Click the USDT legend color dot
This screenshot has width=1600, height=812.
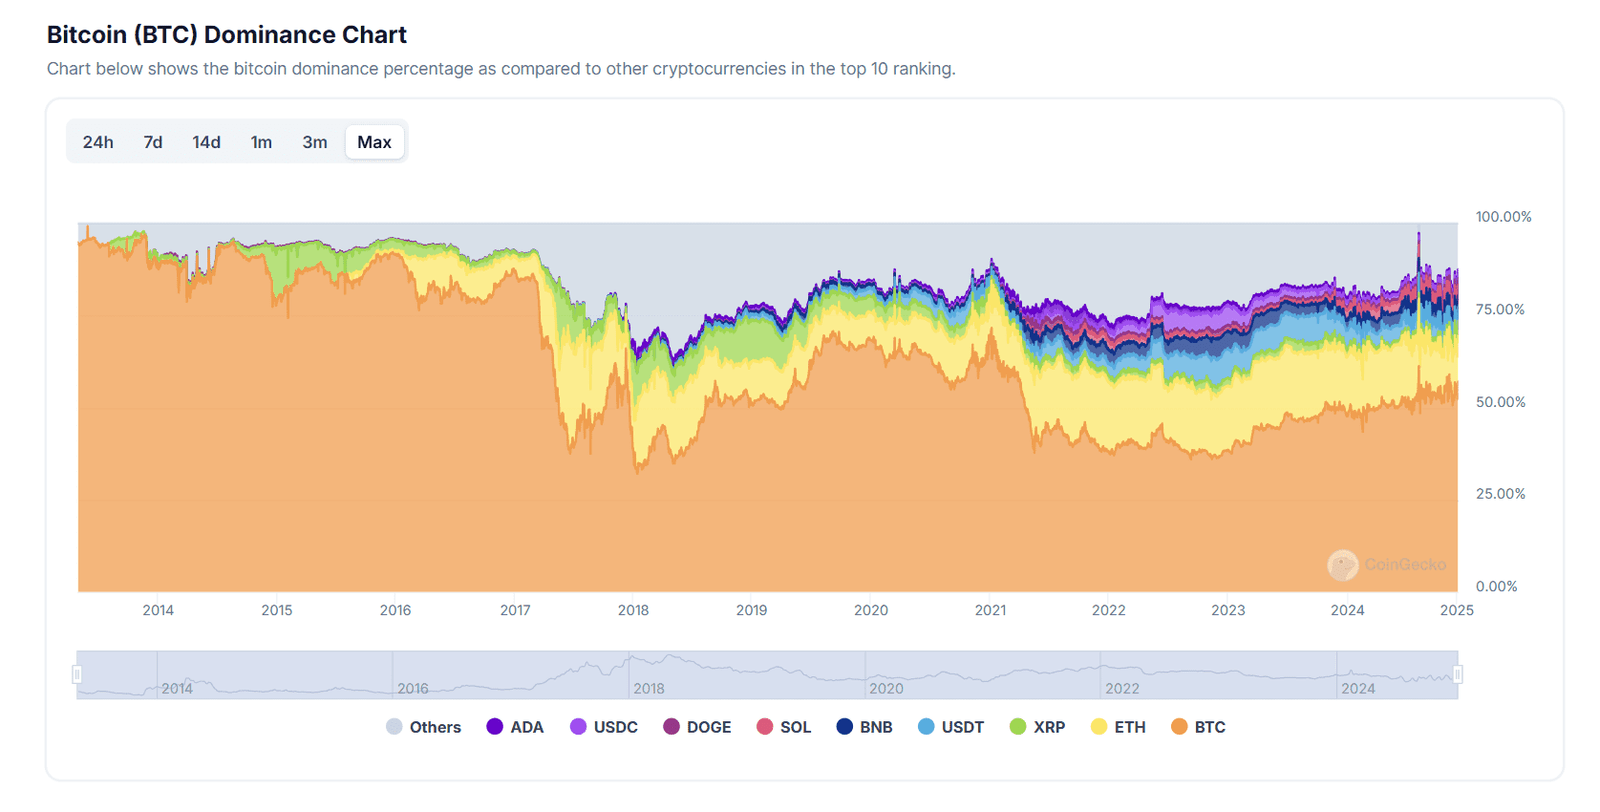coord(925,726)
